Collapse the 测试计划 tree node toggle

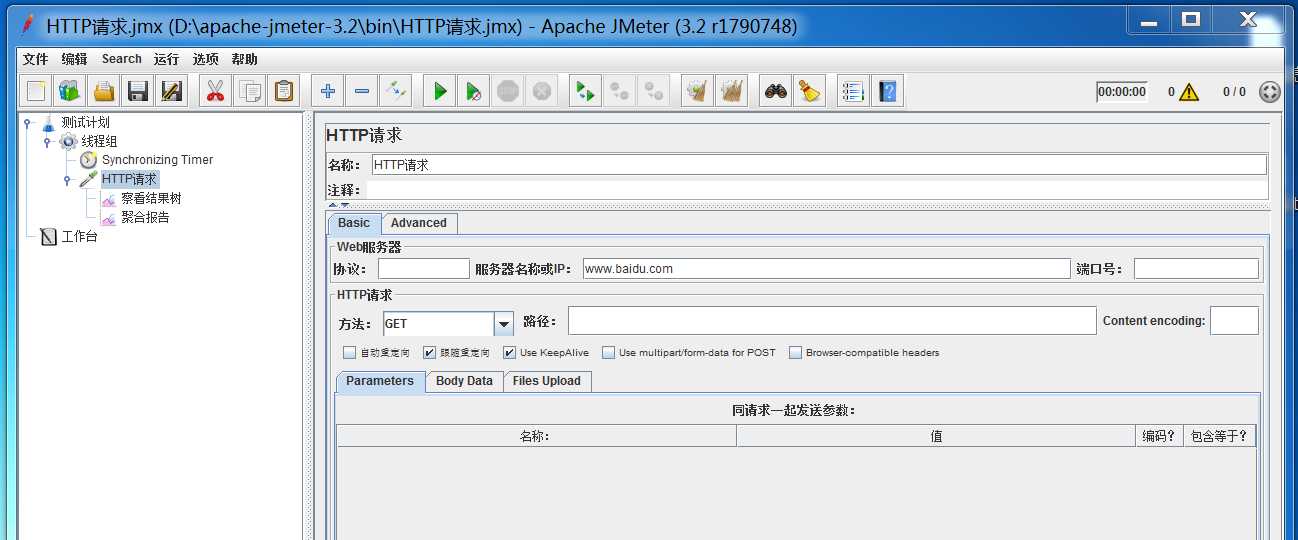(x=27, y=123)
